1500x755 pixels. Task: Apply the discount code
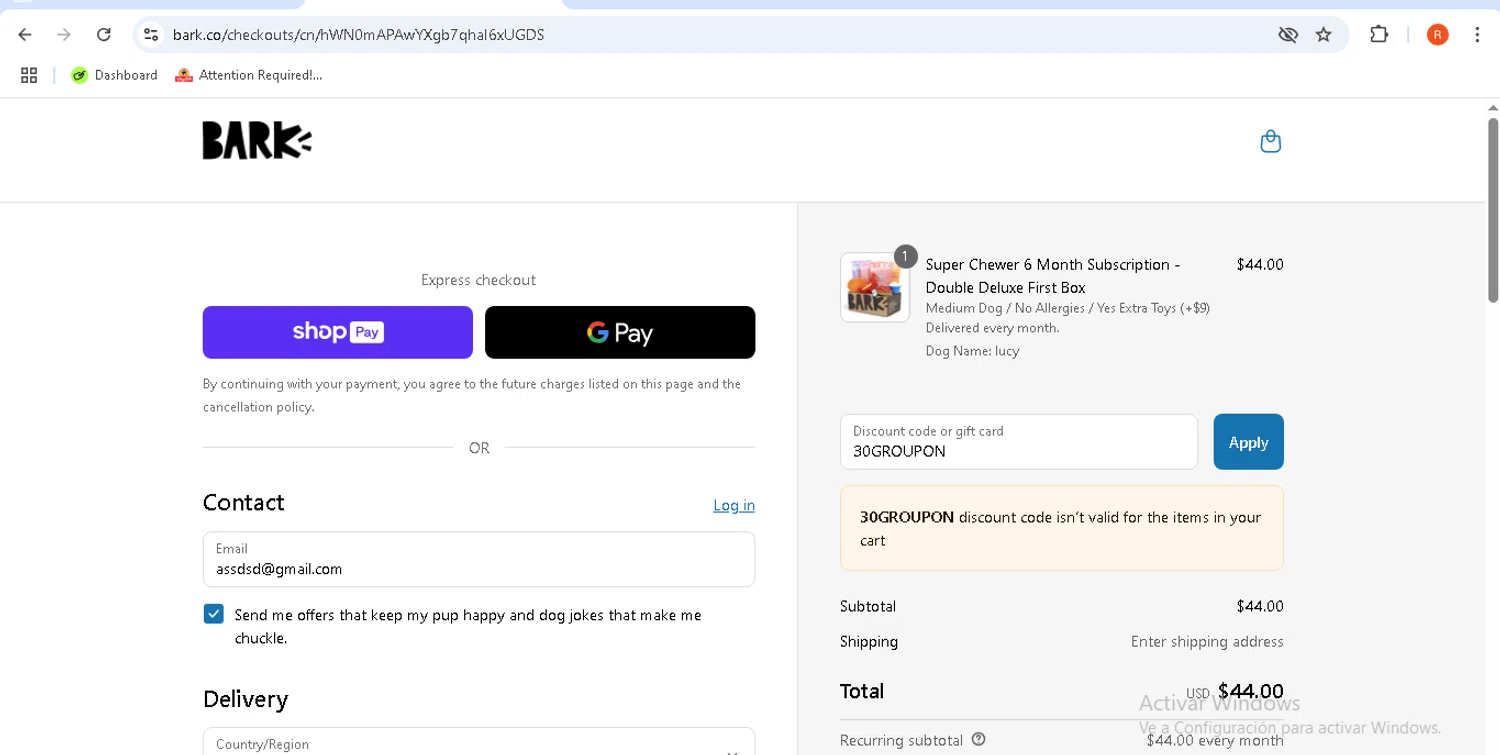(x=1248, y=442)
